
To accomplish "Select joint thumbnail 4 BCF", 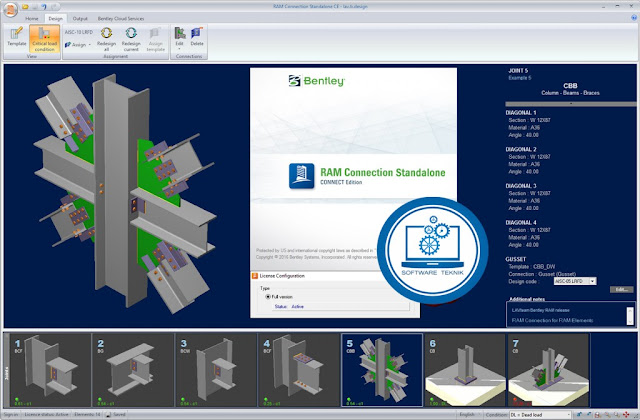I will point(299,370).
